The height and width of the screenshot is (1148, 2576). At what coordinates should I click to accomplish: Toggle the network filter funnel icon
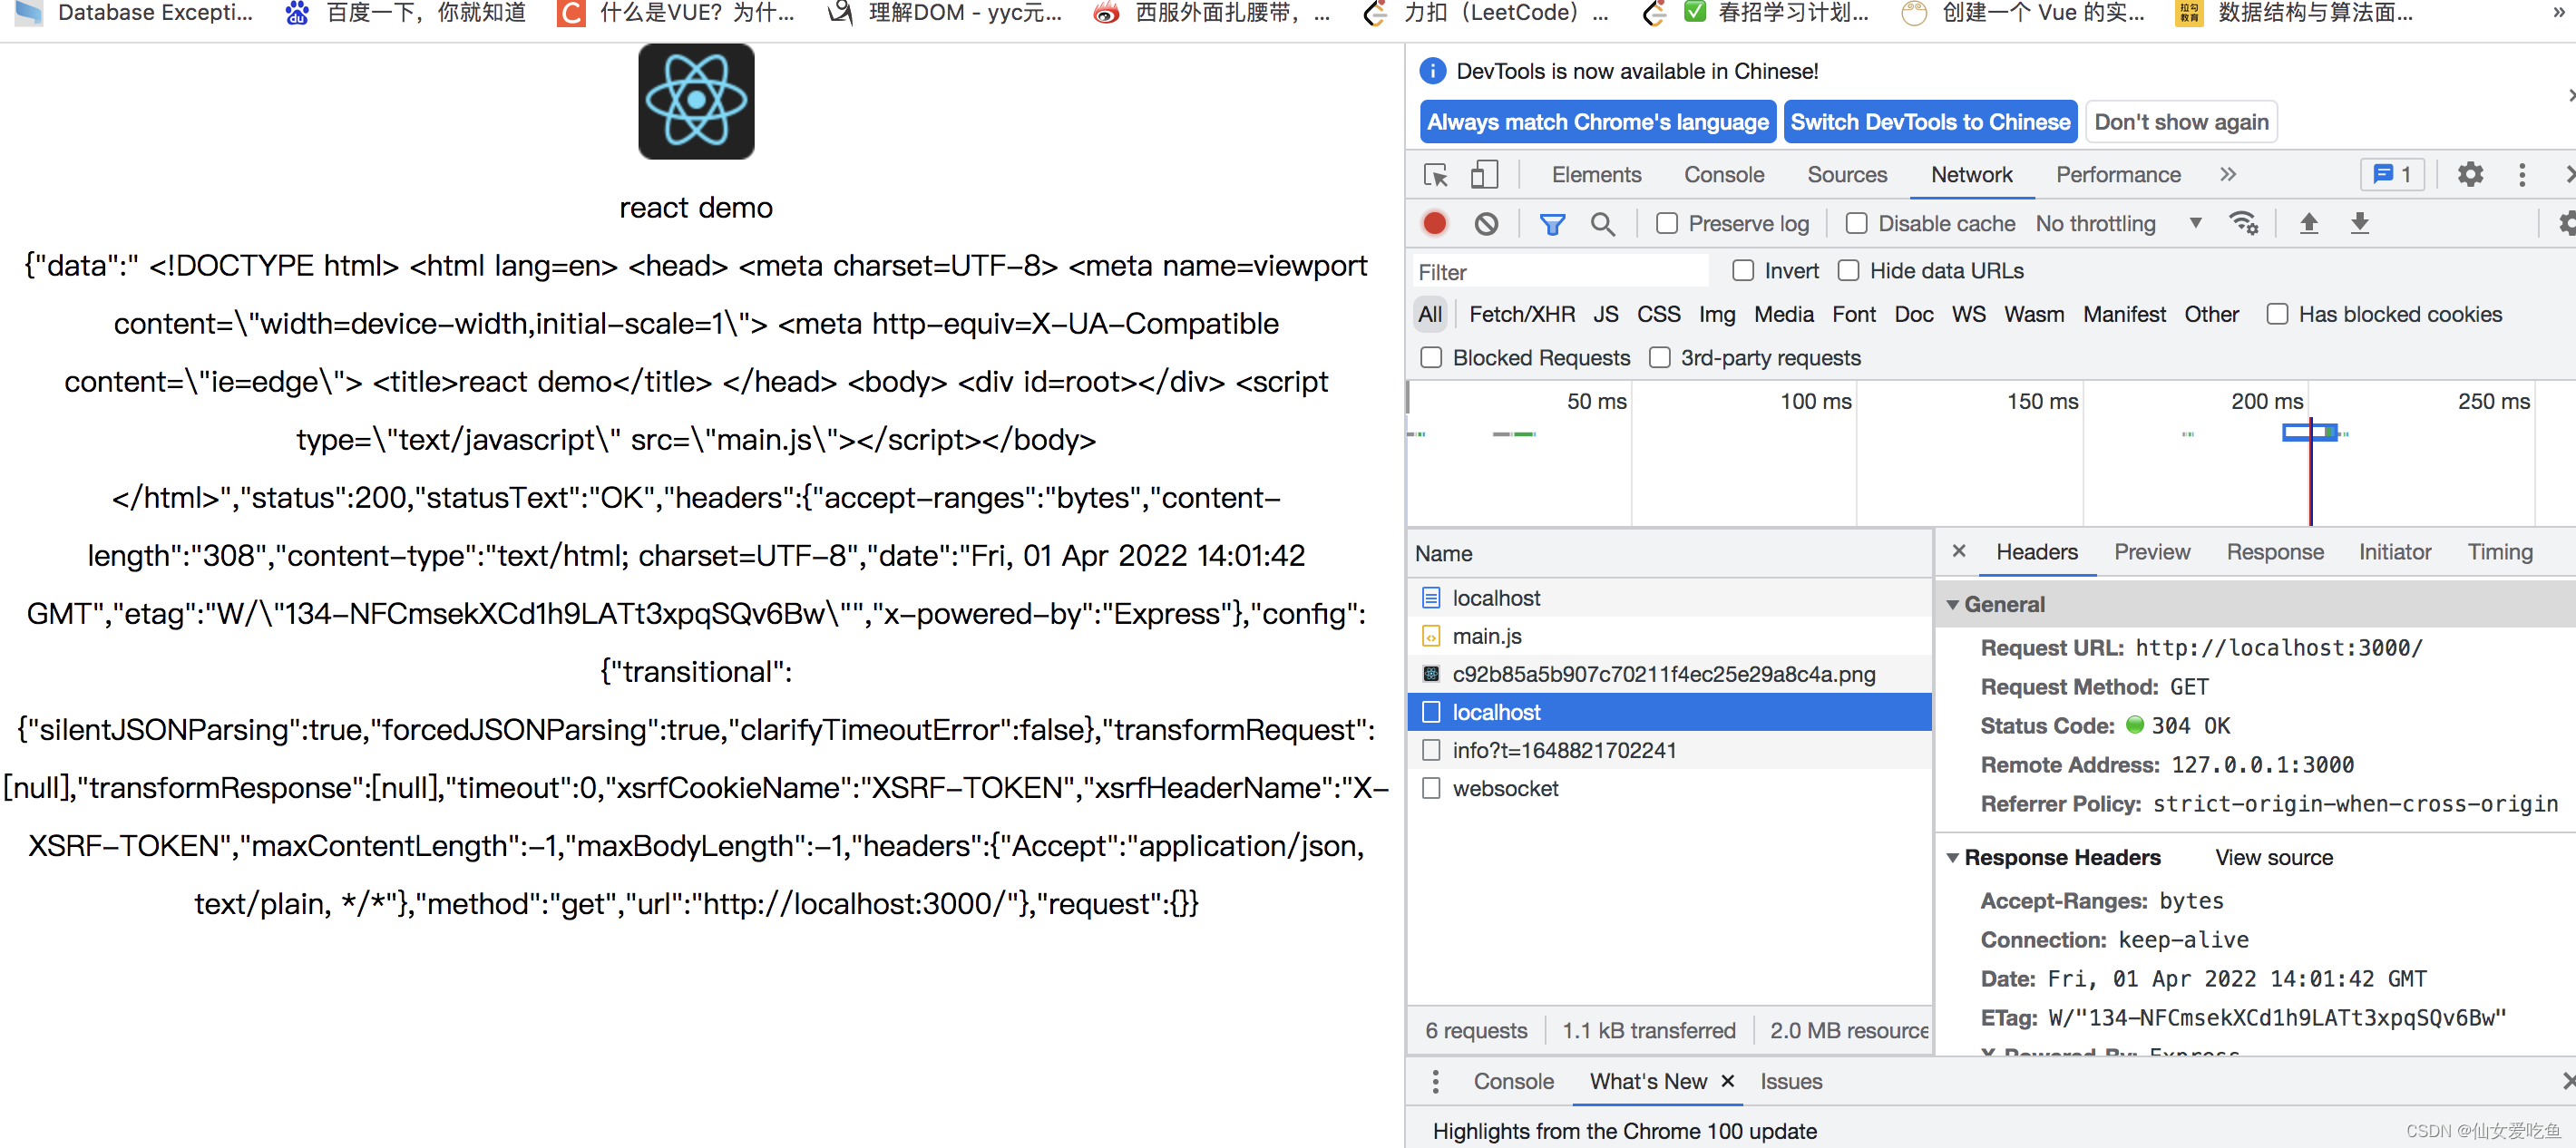(1552, 224)
